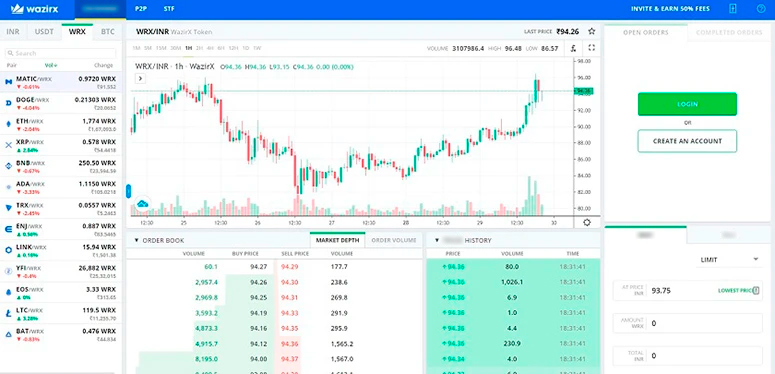Click the At Price INR field
Screen dimensions: 775x374
[x=688, y=291]
